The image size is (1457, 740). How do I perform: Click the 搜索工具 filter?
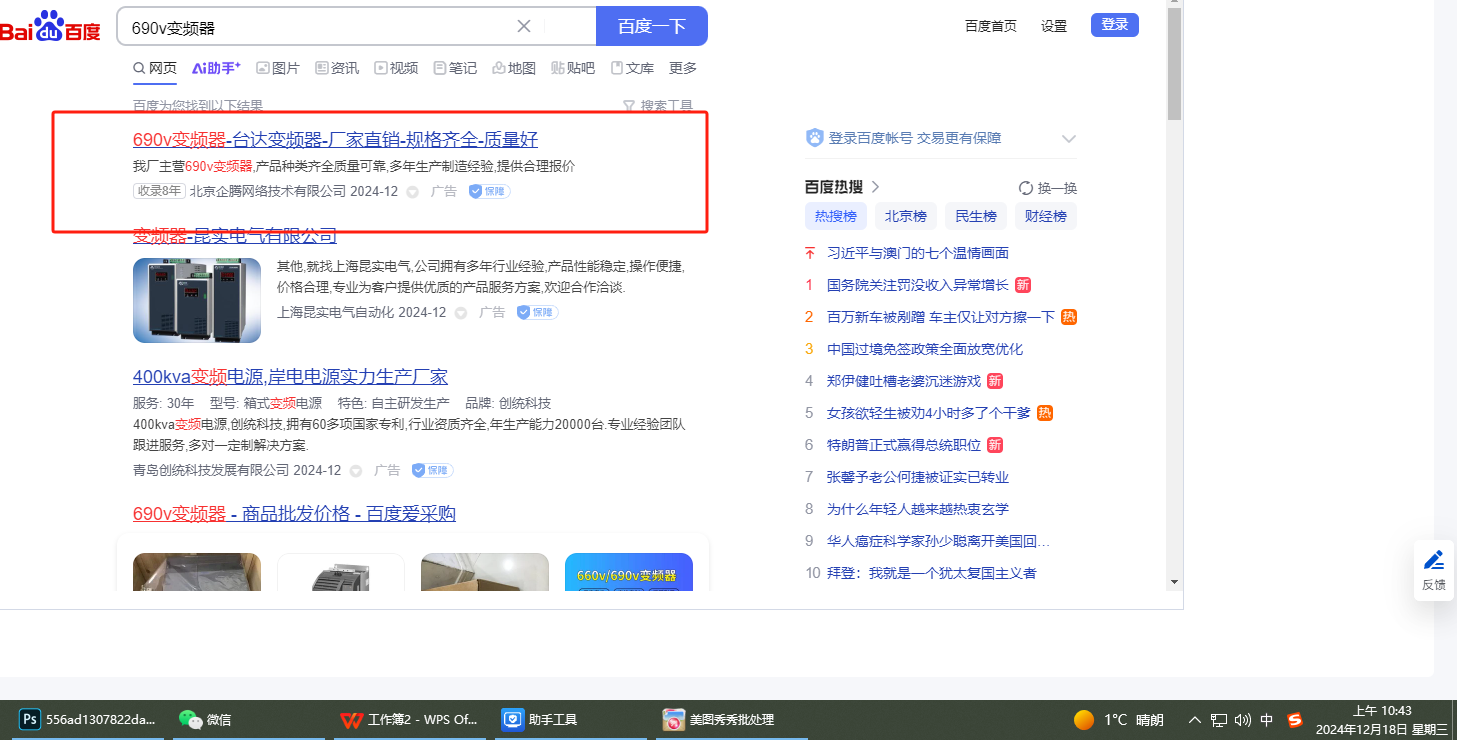658,106
